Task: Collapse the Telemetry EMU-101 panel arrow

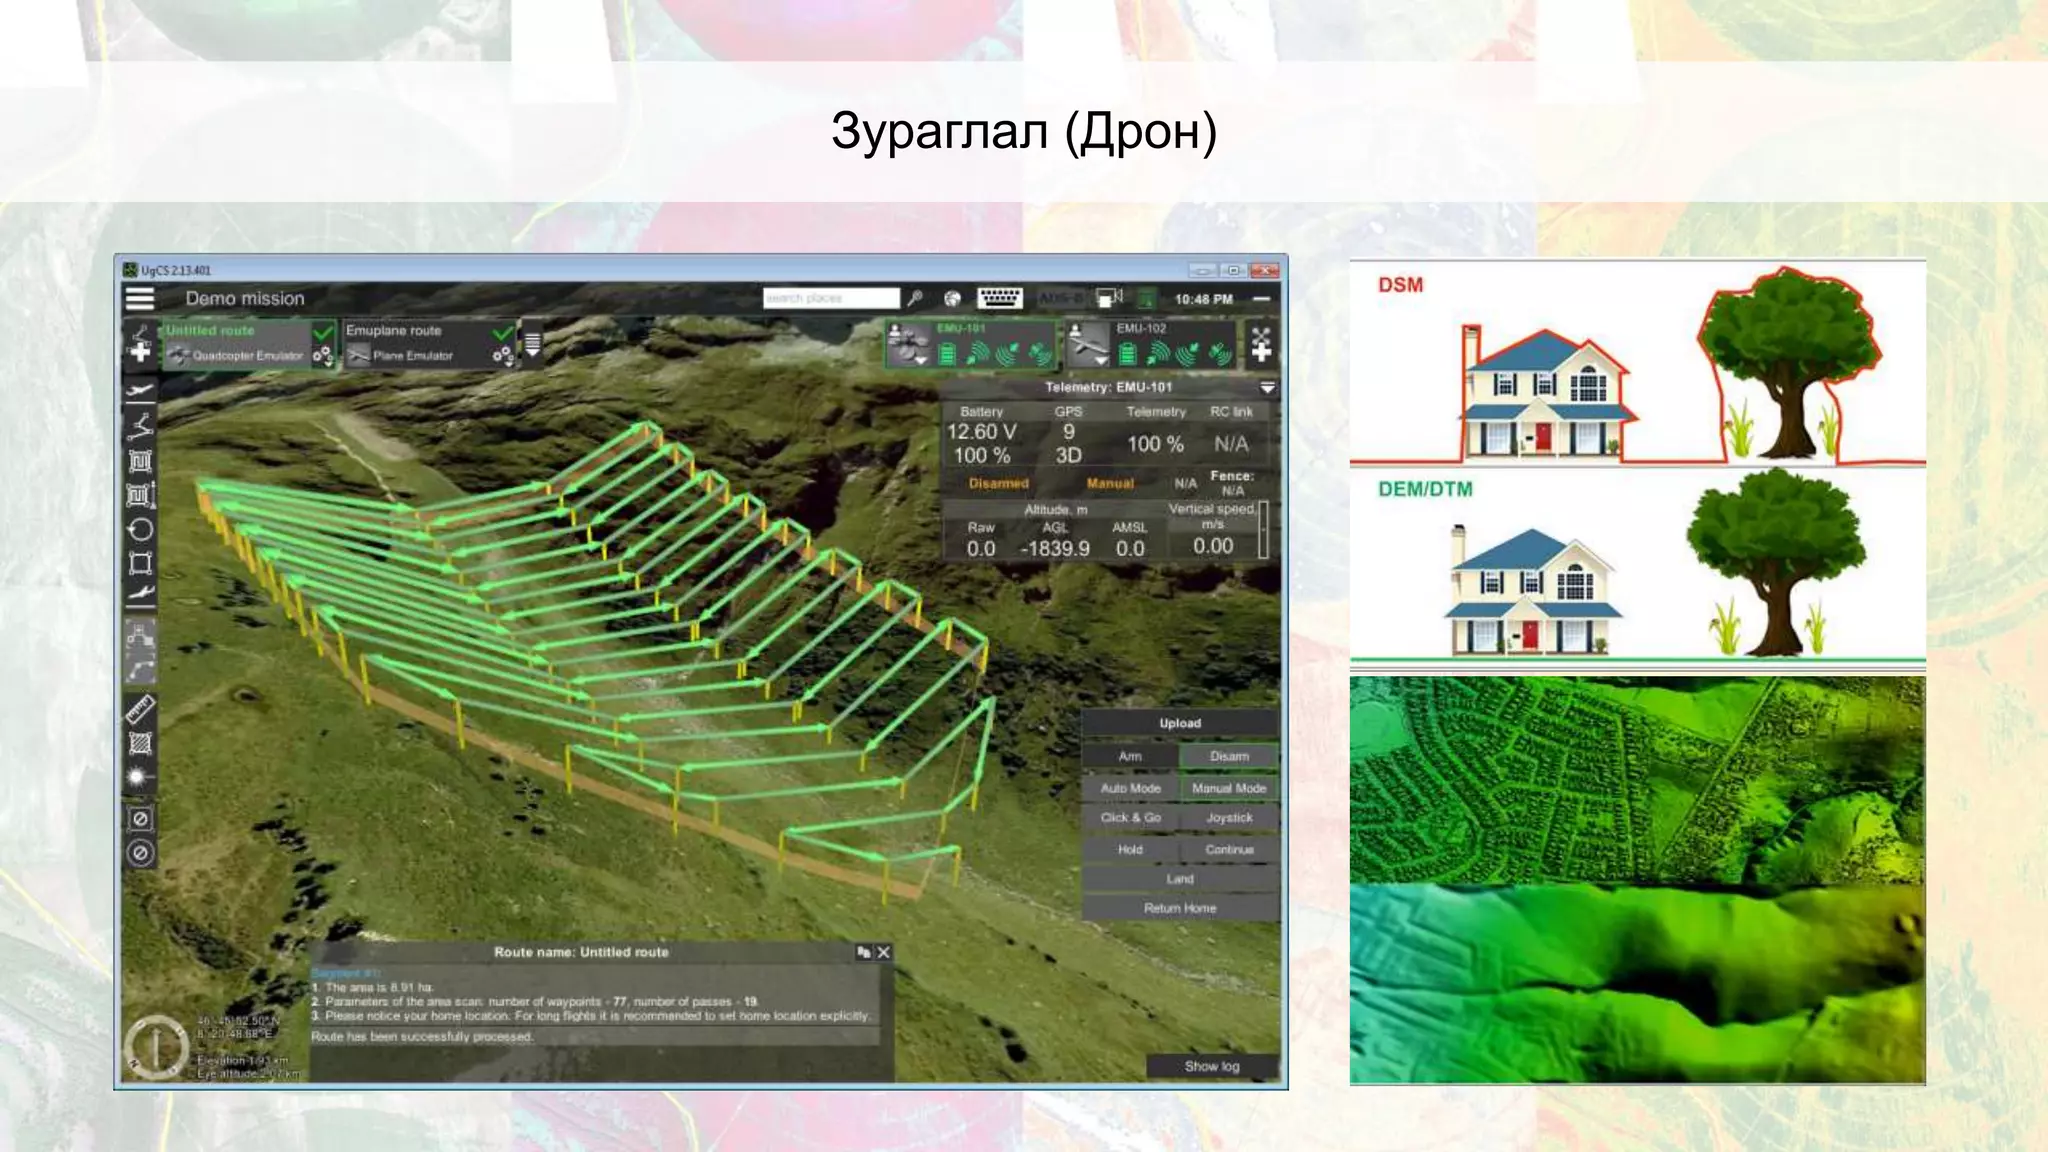Action: point(1267,387)
